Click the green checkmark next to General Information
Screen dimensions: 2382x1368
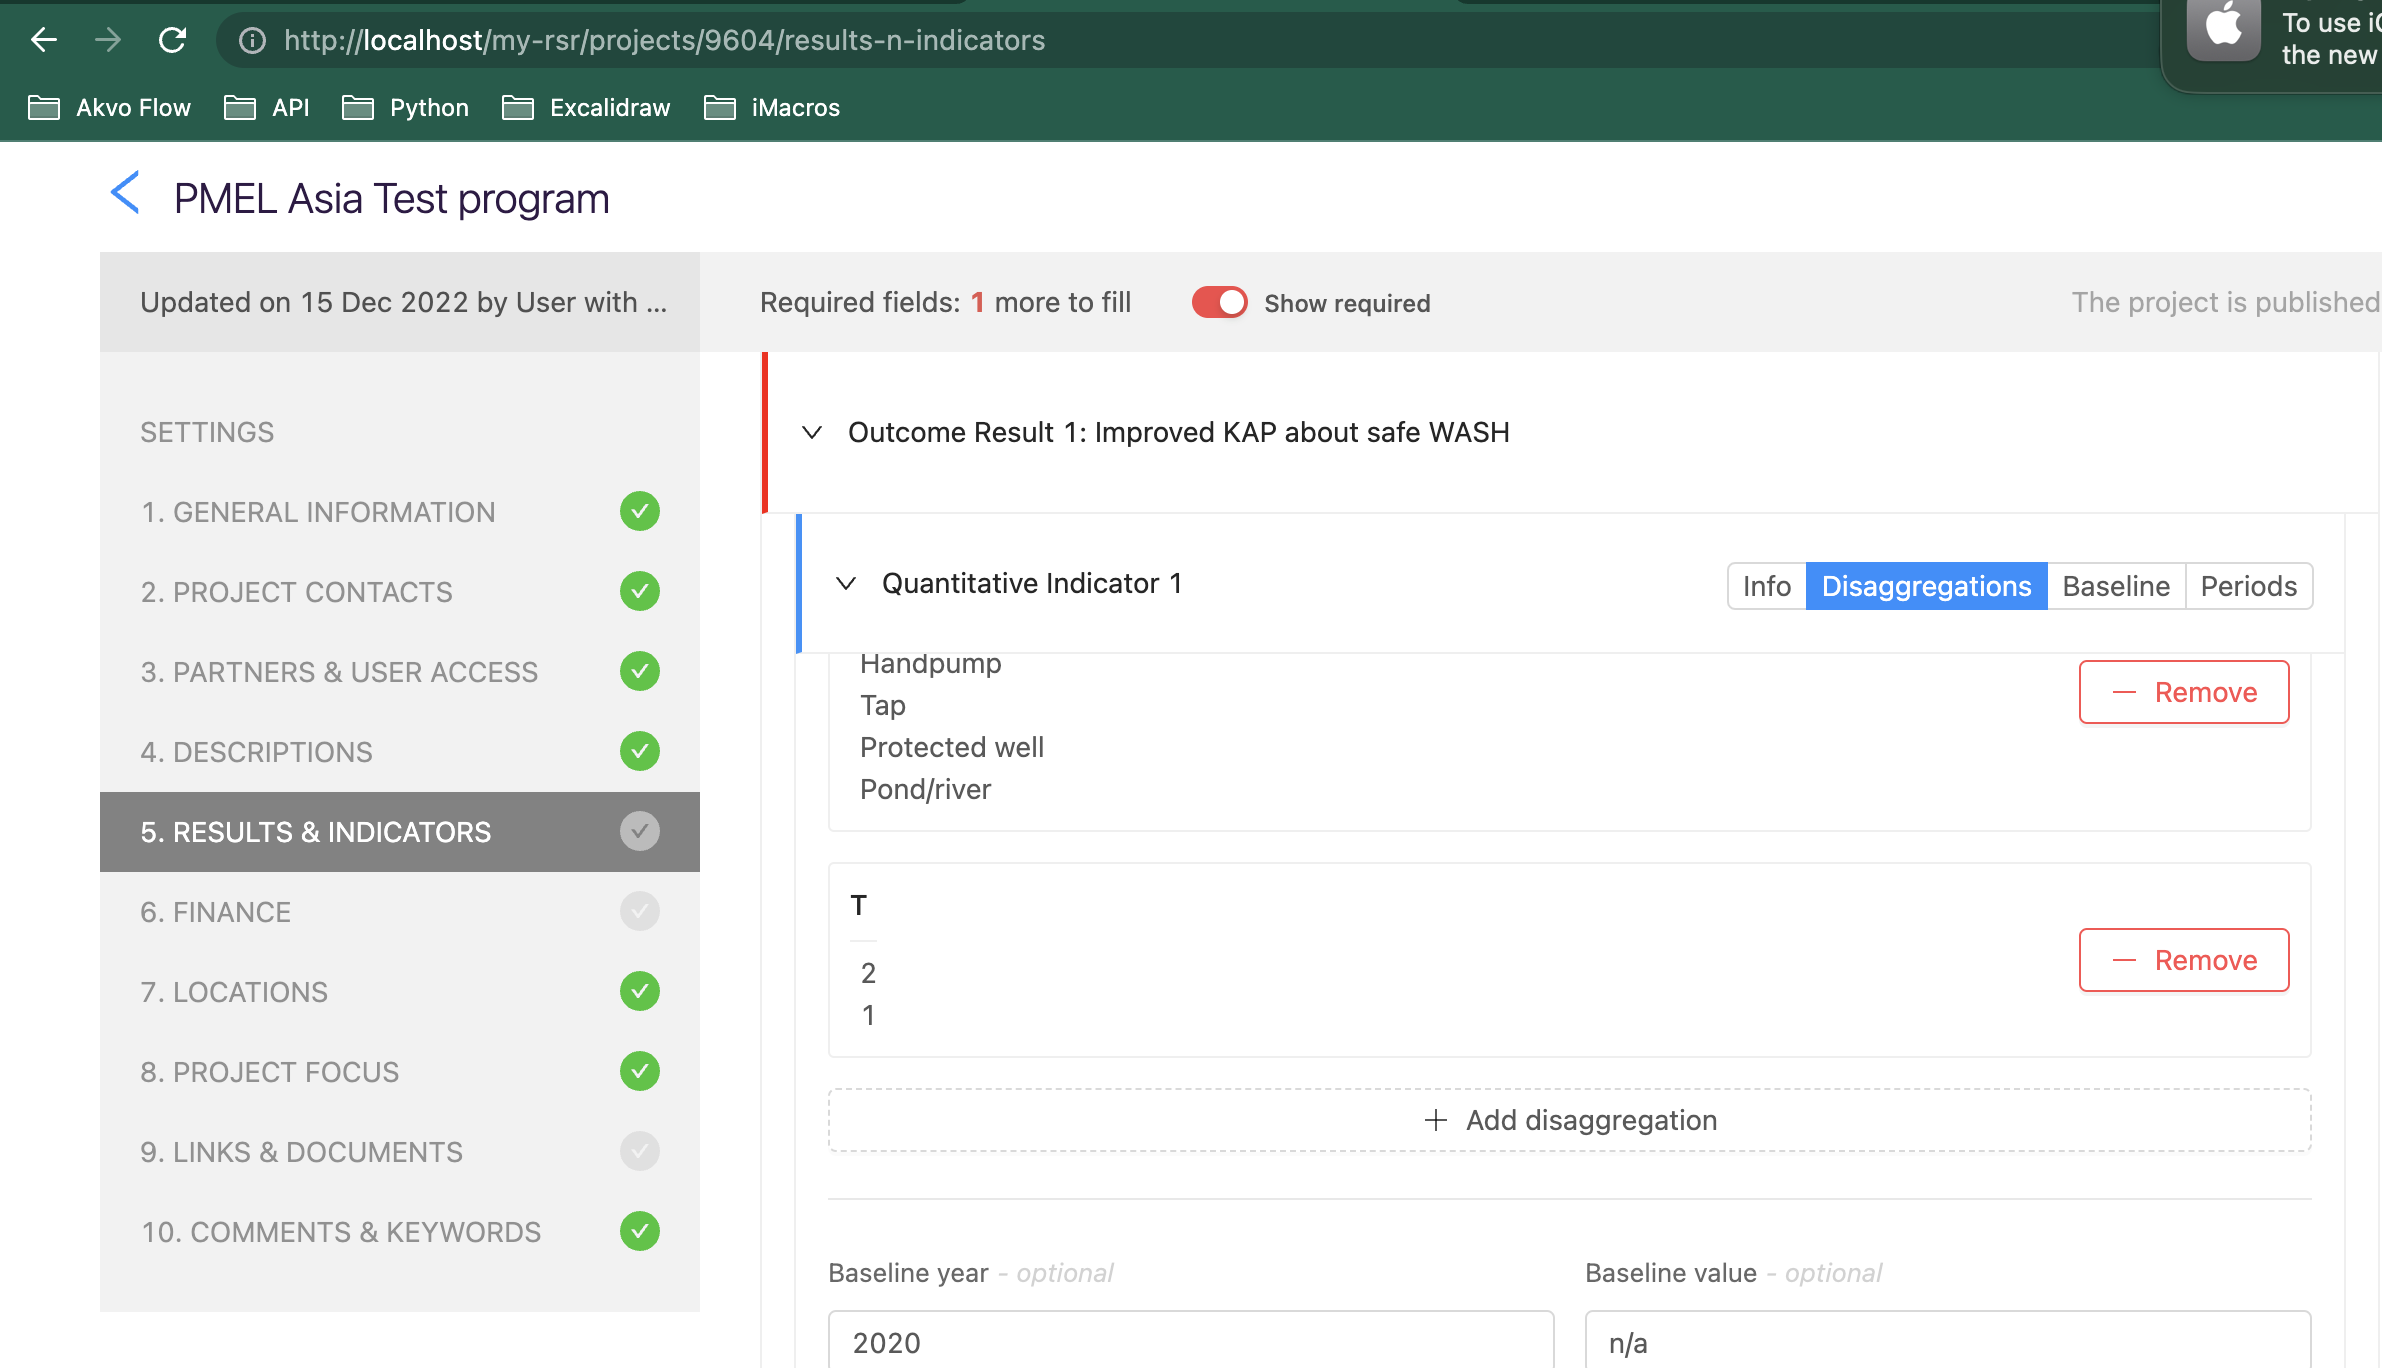(x=639, y=511)
